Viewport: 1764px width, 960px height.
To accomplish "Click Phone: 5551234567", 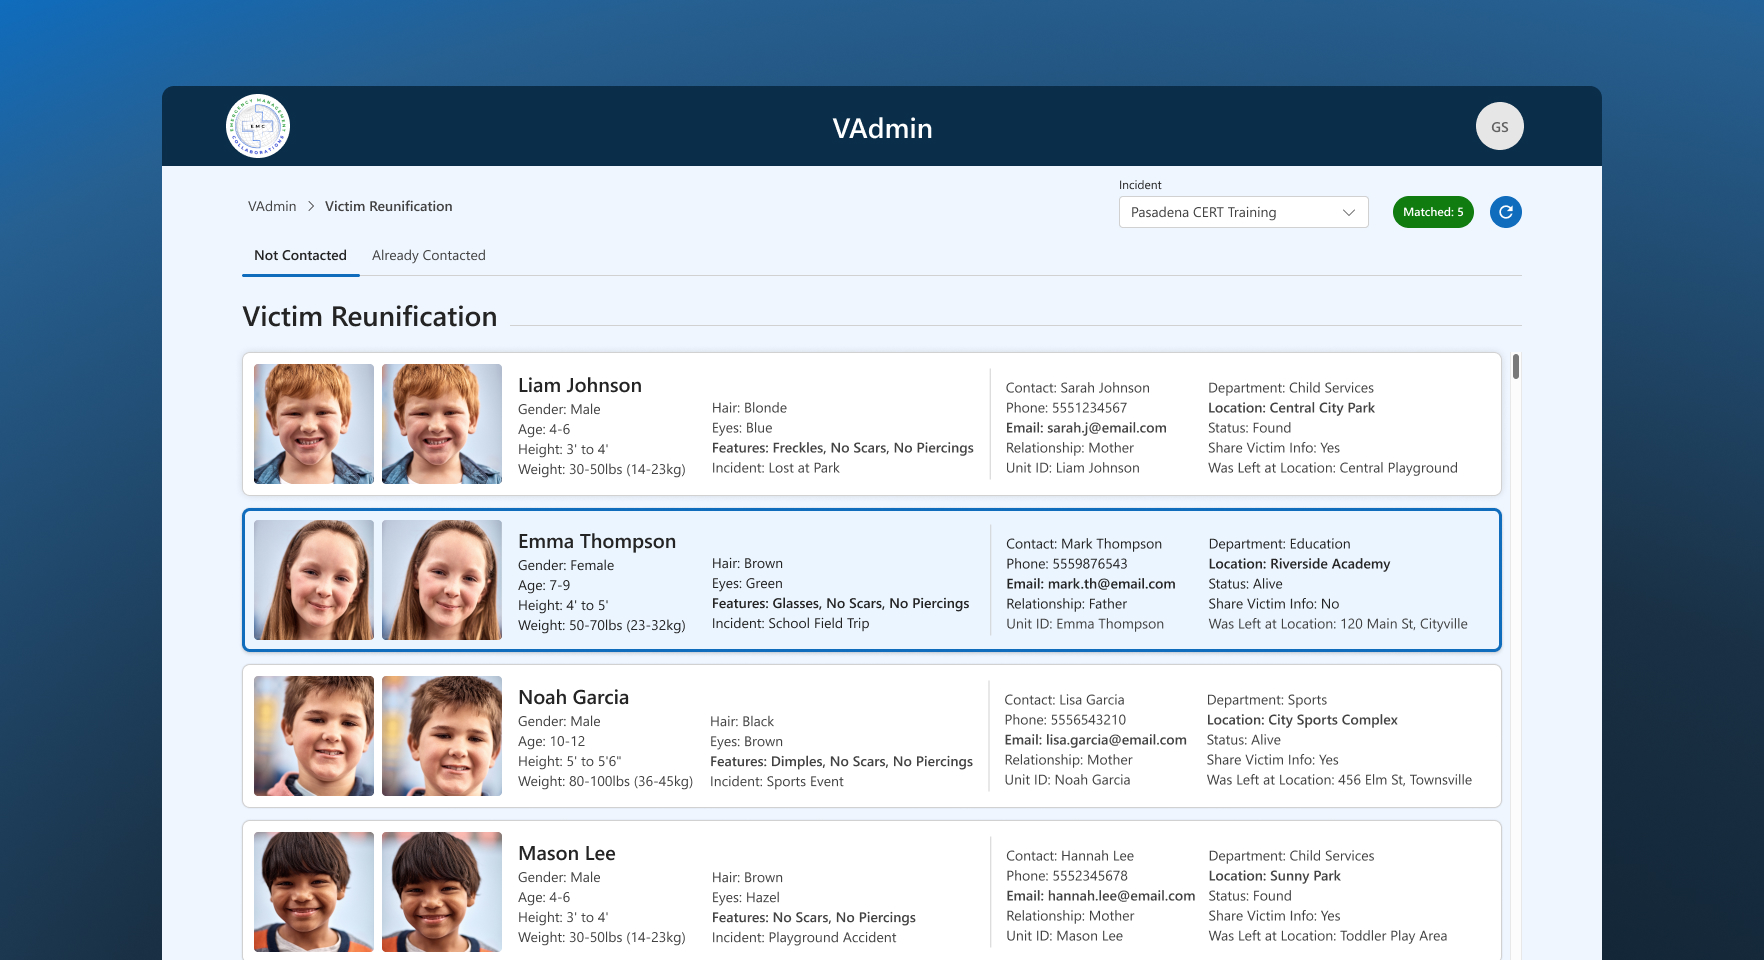I will (x=1066, y=408).
